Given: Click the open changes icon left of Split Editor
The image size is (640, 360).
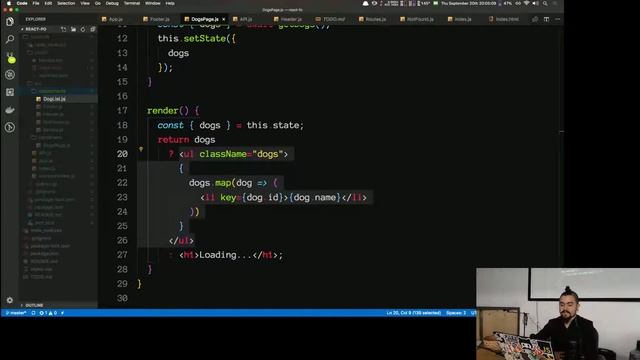Looking at the screenshot, I should click(x=535, y=19).
